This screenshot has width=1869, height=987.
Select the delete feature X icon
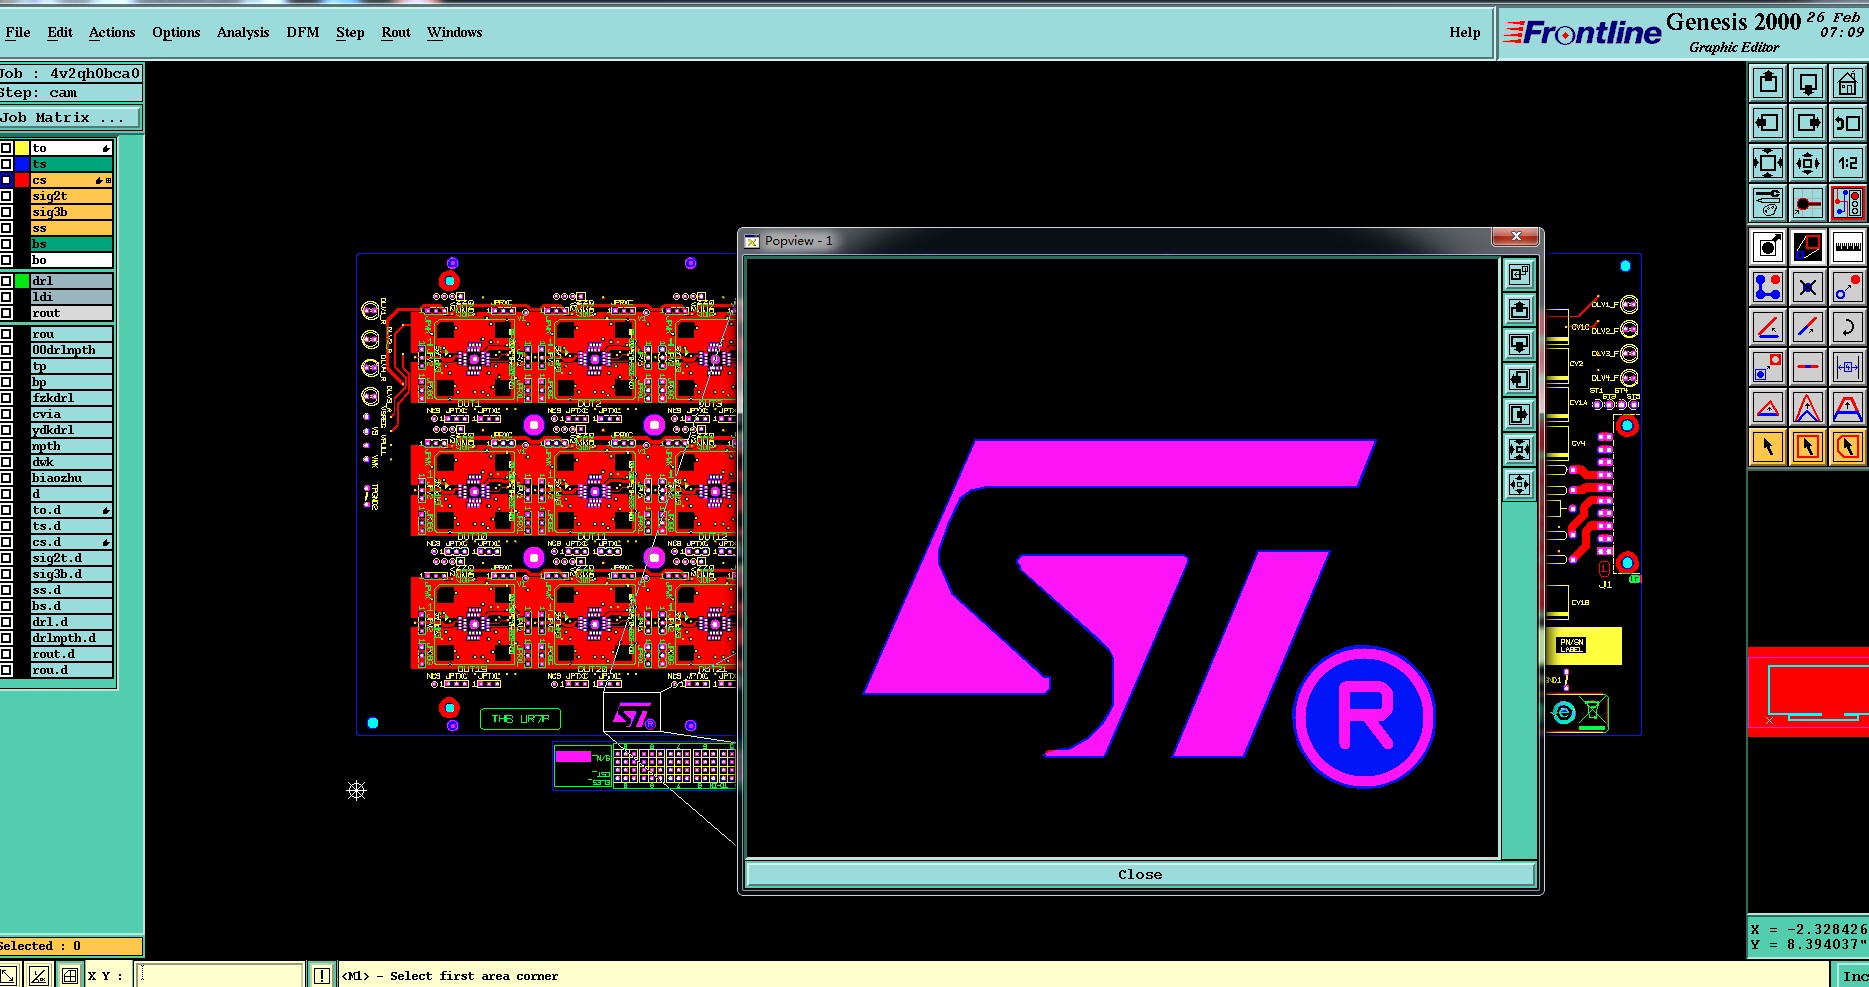tap(1808, 288)
